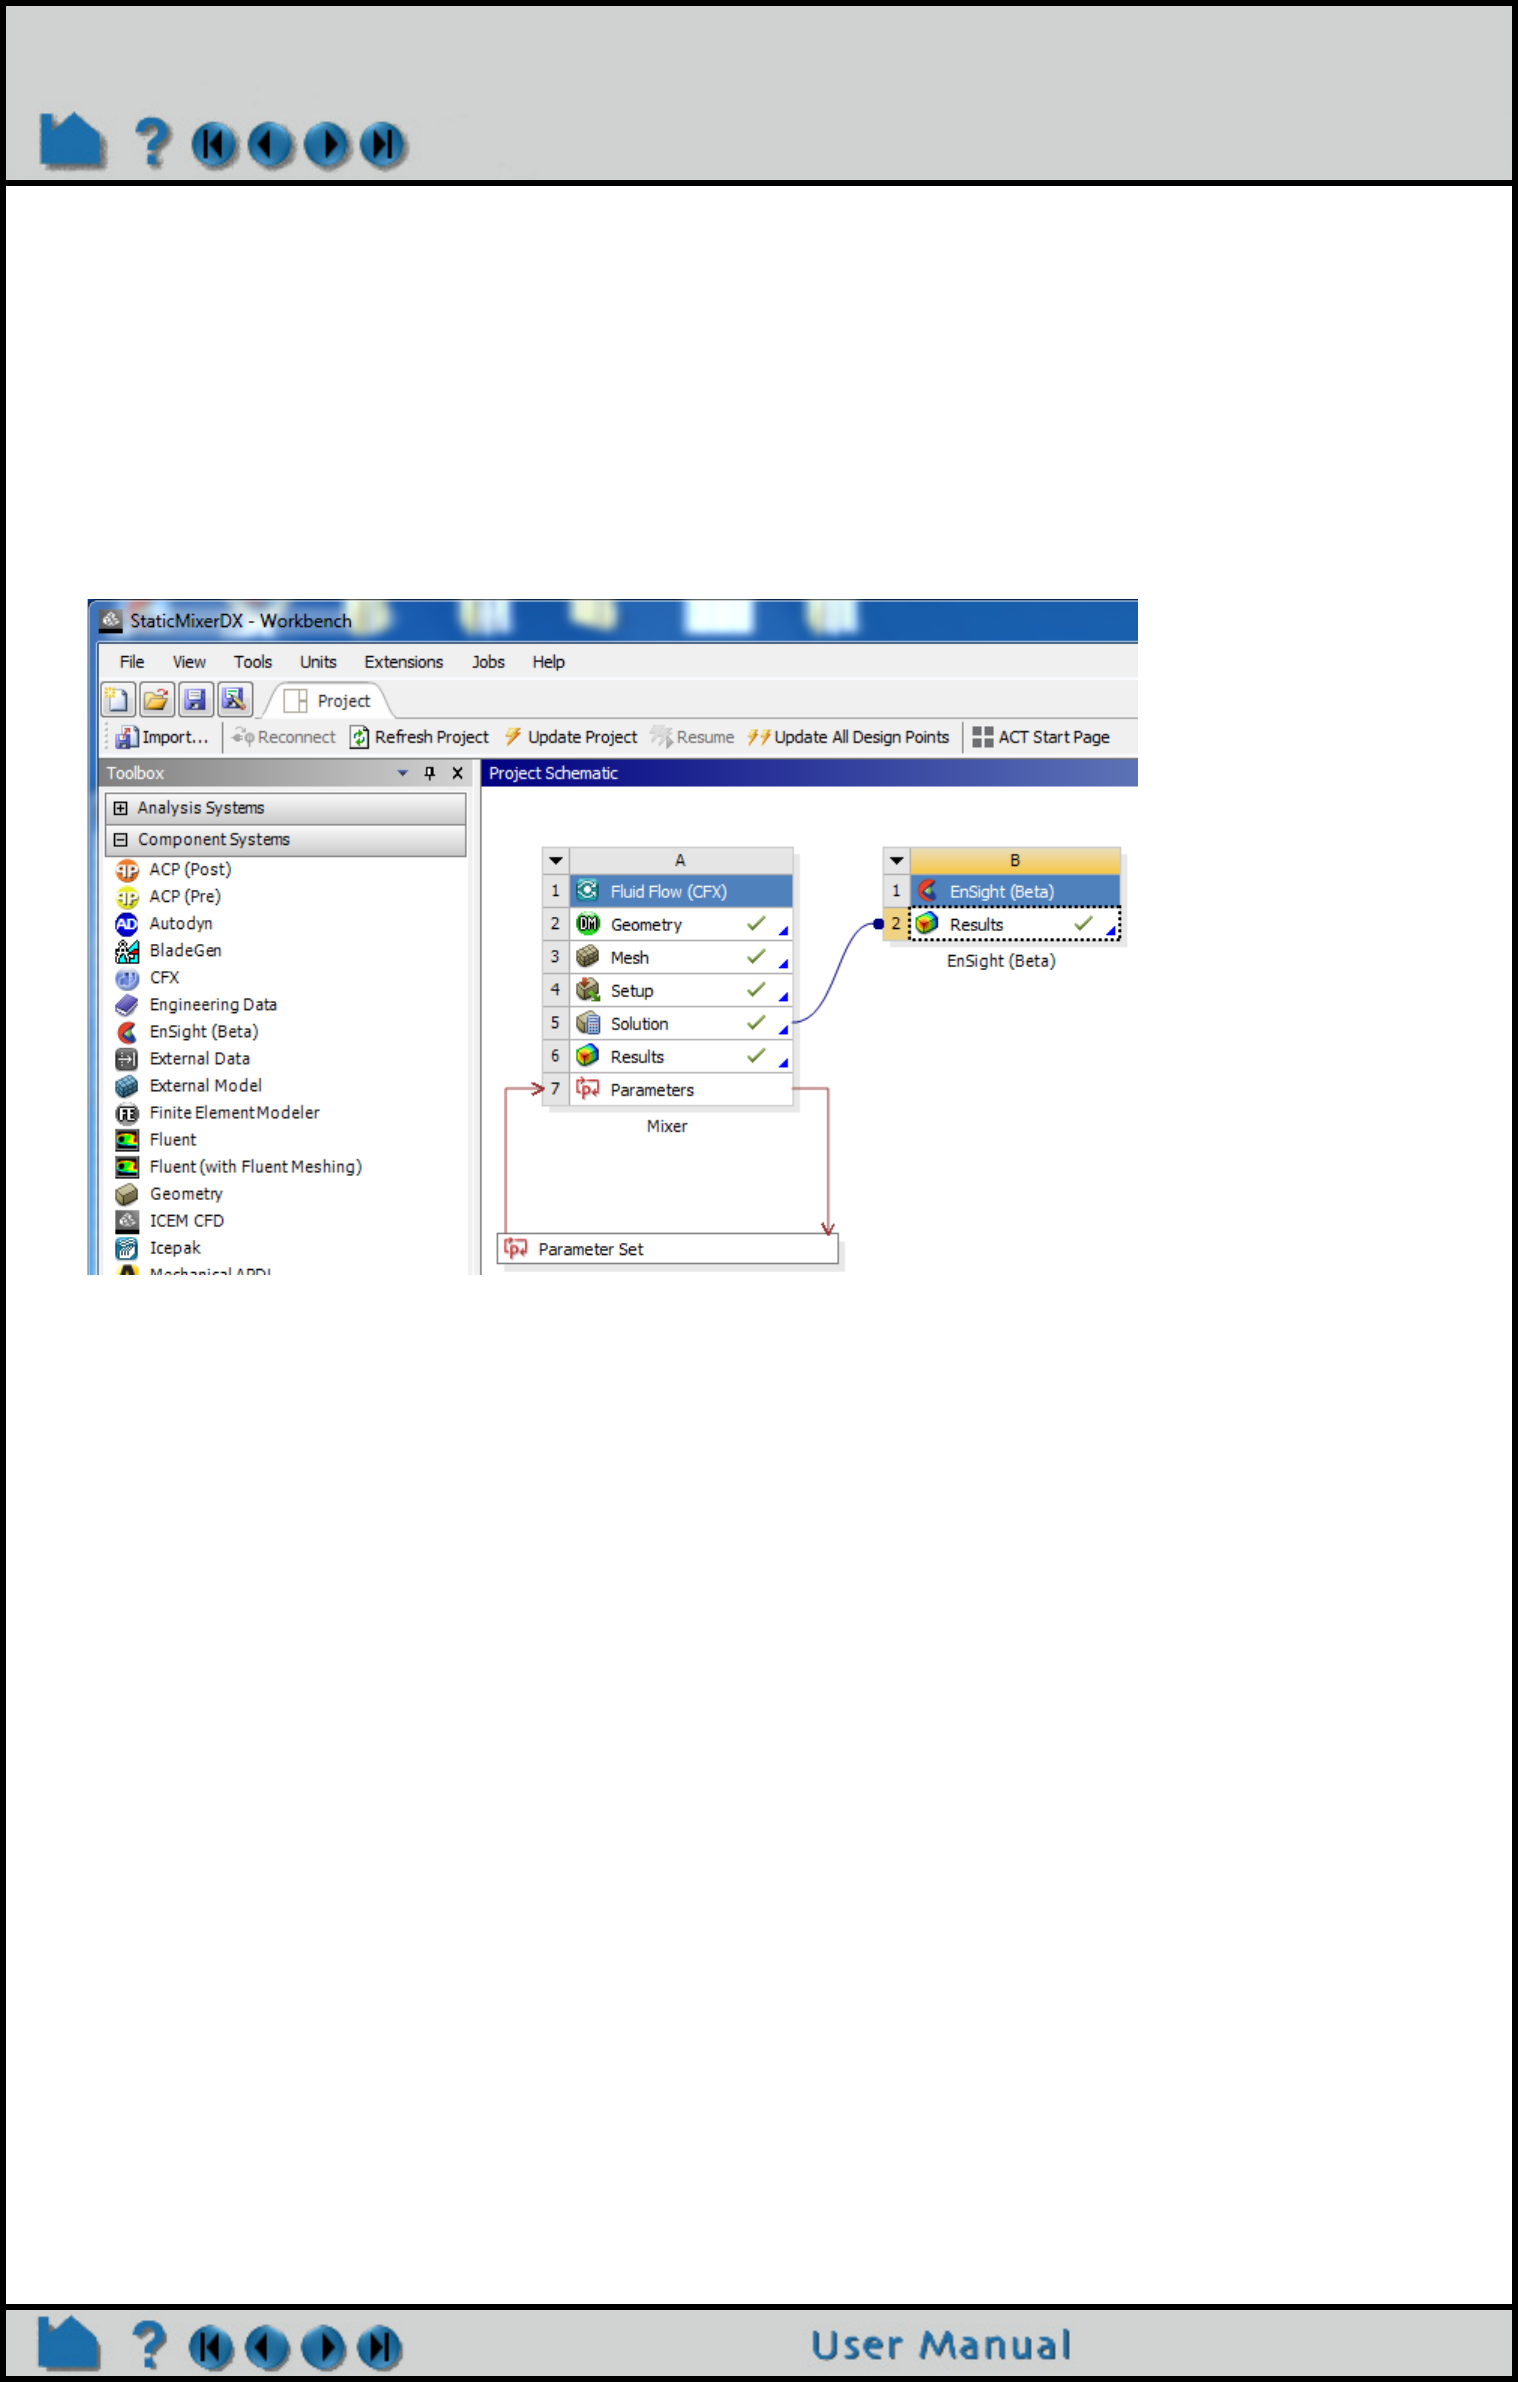The width and height of the screenshot is (1518, 2382).
Task: Select CFX in the Toolbox list
Action: [x=164, y=977]
